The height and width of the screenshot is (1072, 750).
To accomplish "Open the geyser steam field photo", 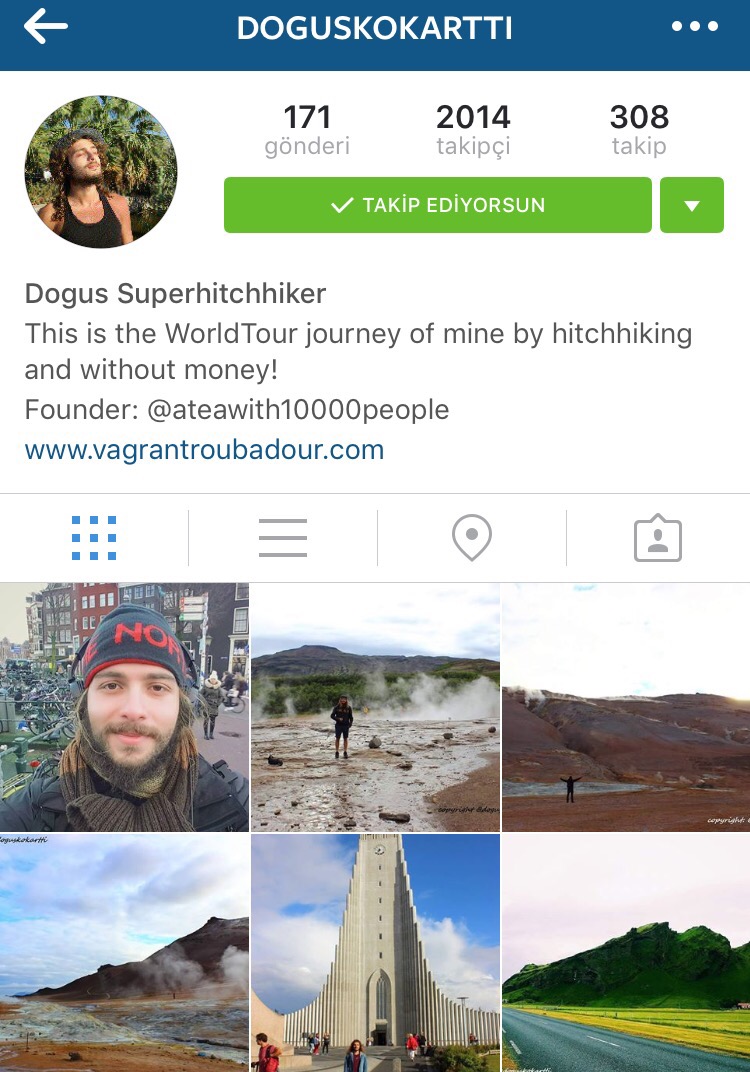I will coord(375,707).
